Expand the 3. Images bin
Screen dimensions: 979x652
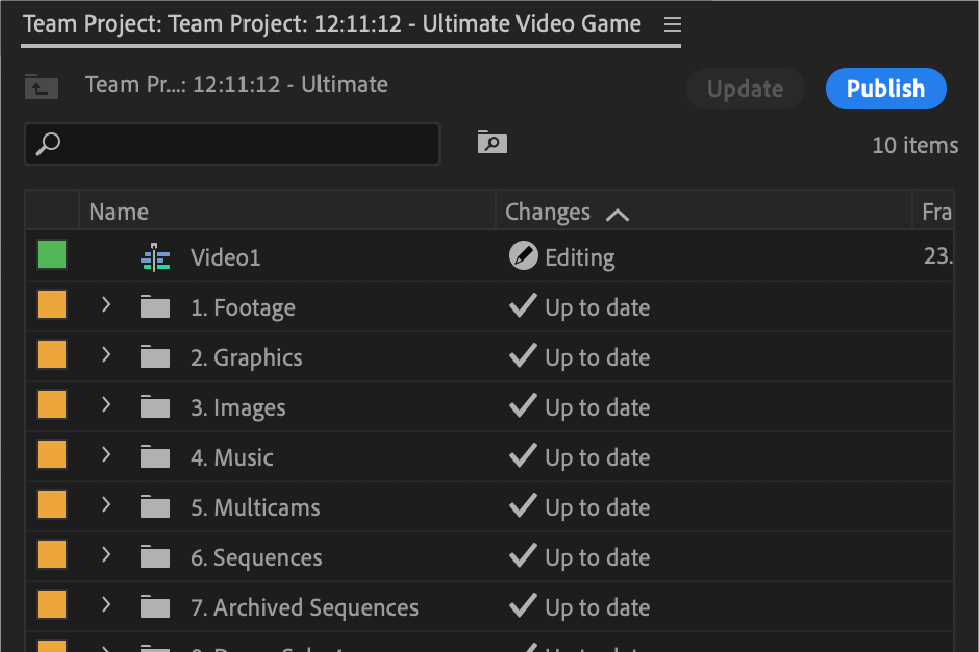(x=106, y=406)
